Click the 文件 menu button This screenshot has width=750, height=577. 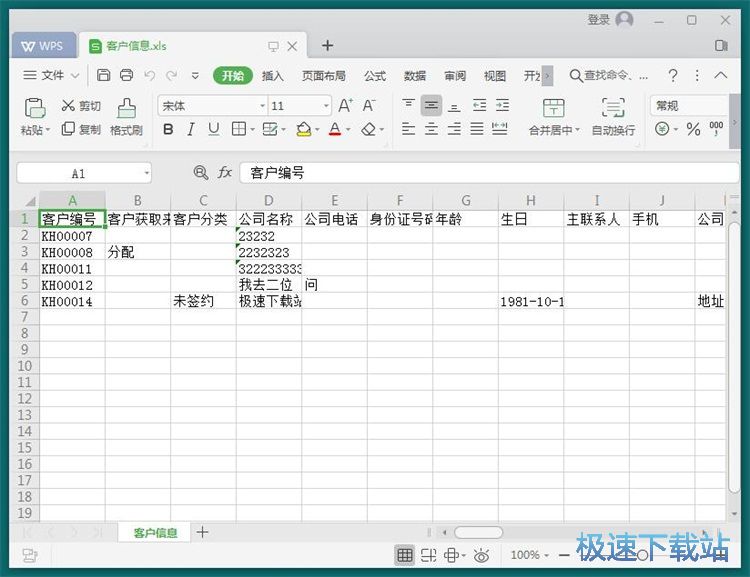51,75
